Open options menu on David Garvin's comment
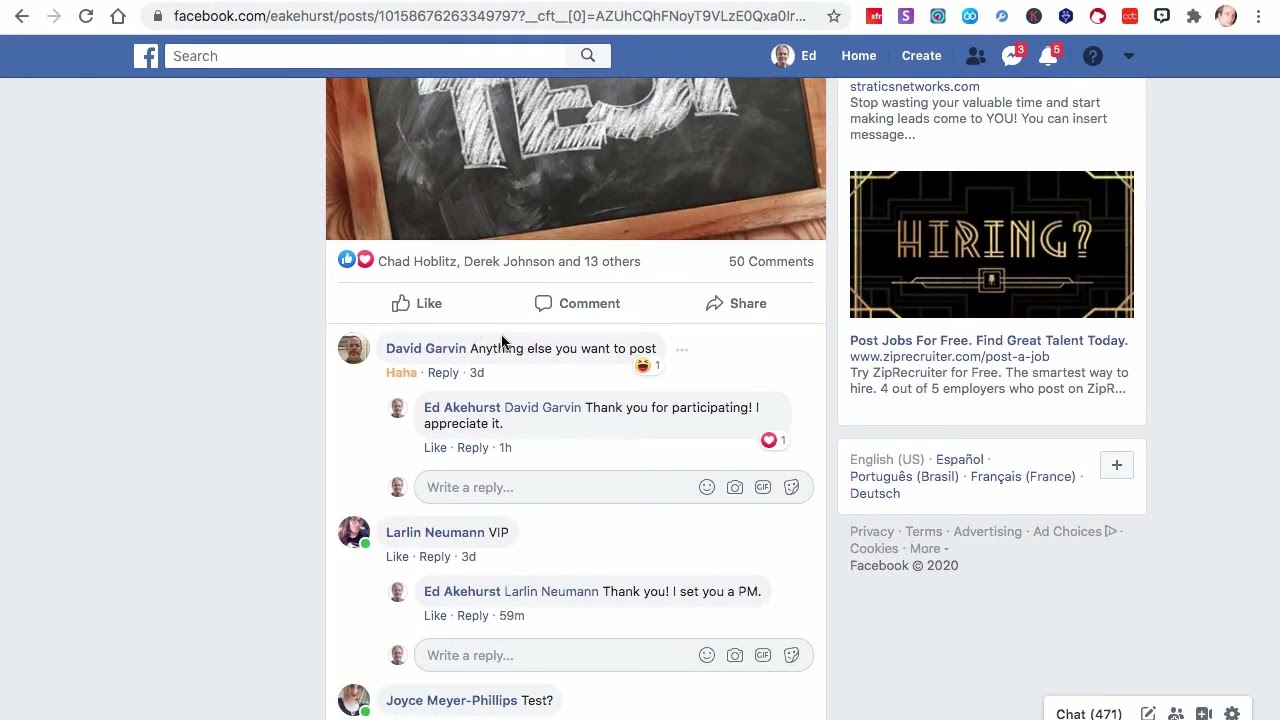Screen dimensions: 1280x720 click(x=681, y=349)
